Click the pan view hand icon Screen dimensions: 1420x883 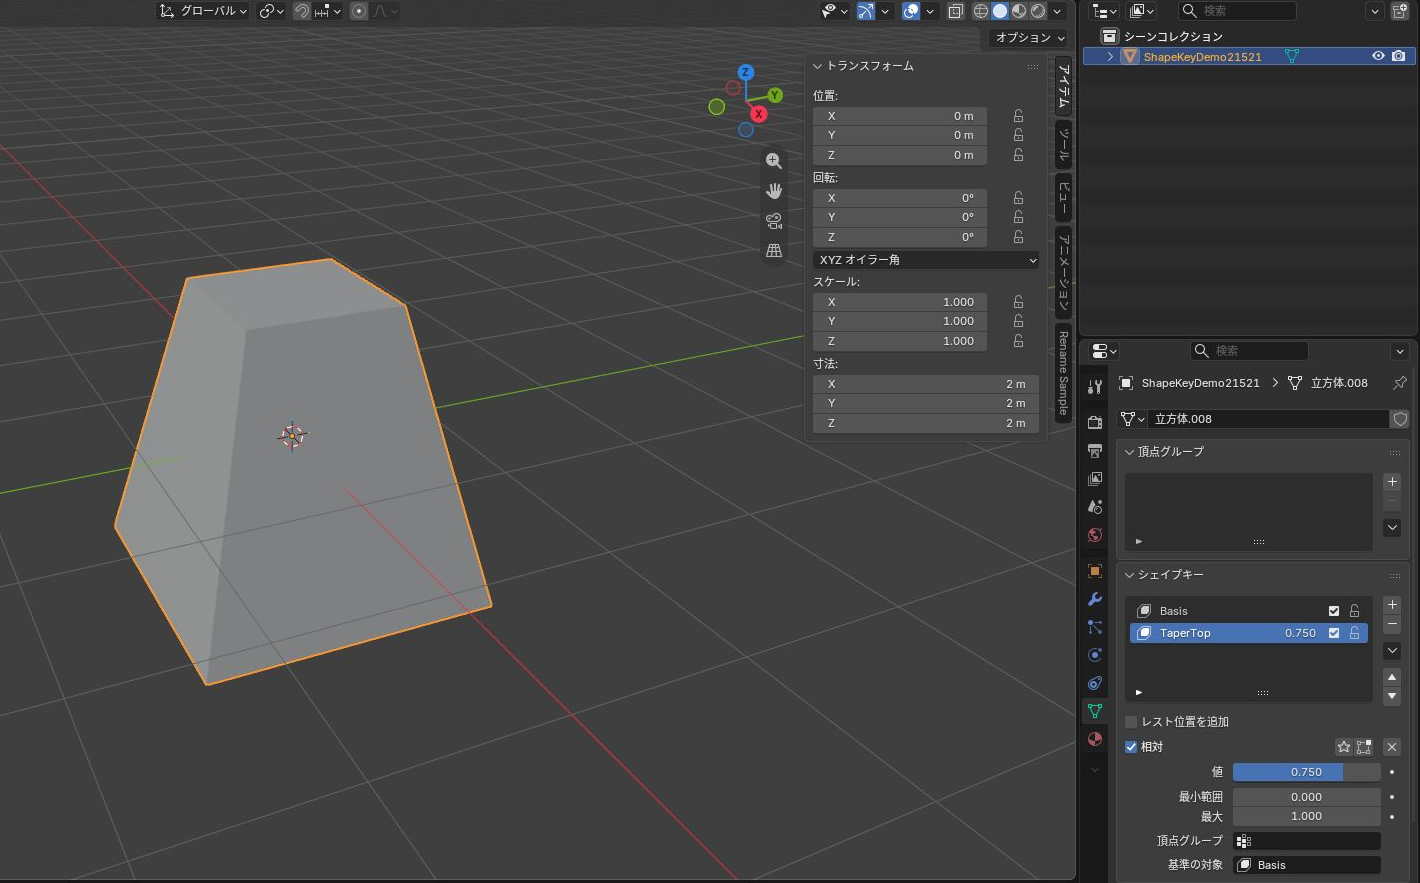(x=774, y=191)
